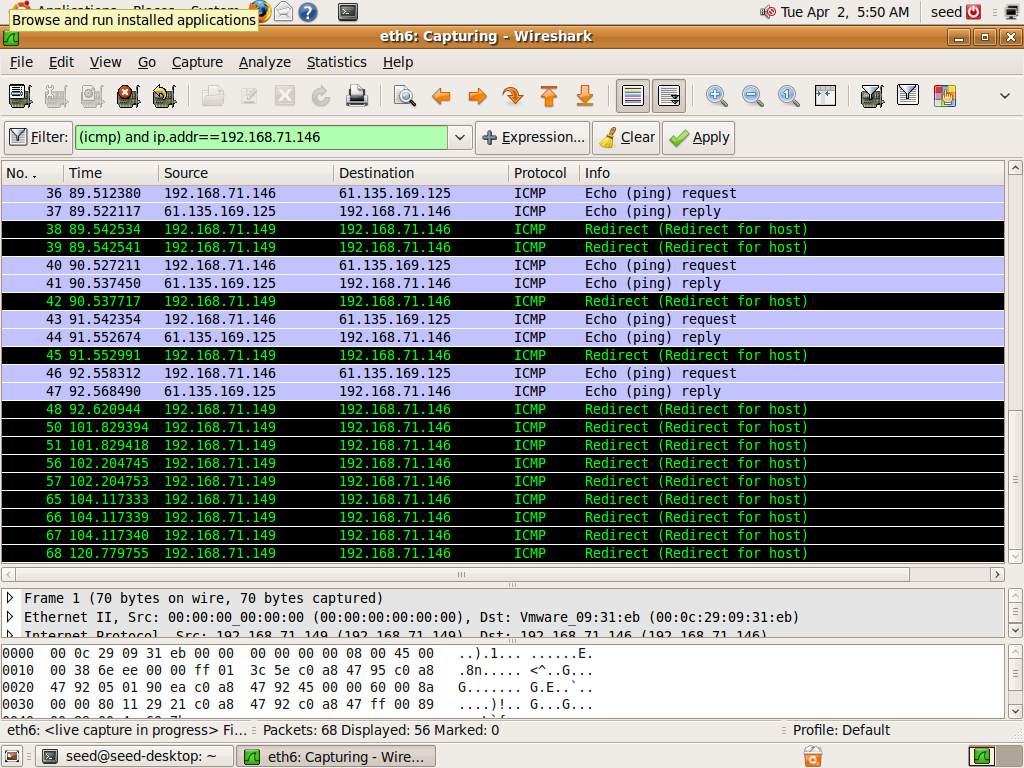
Task: Expand the toolbar overflow chevron
Action: click(1005, 96)
